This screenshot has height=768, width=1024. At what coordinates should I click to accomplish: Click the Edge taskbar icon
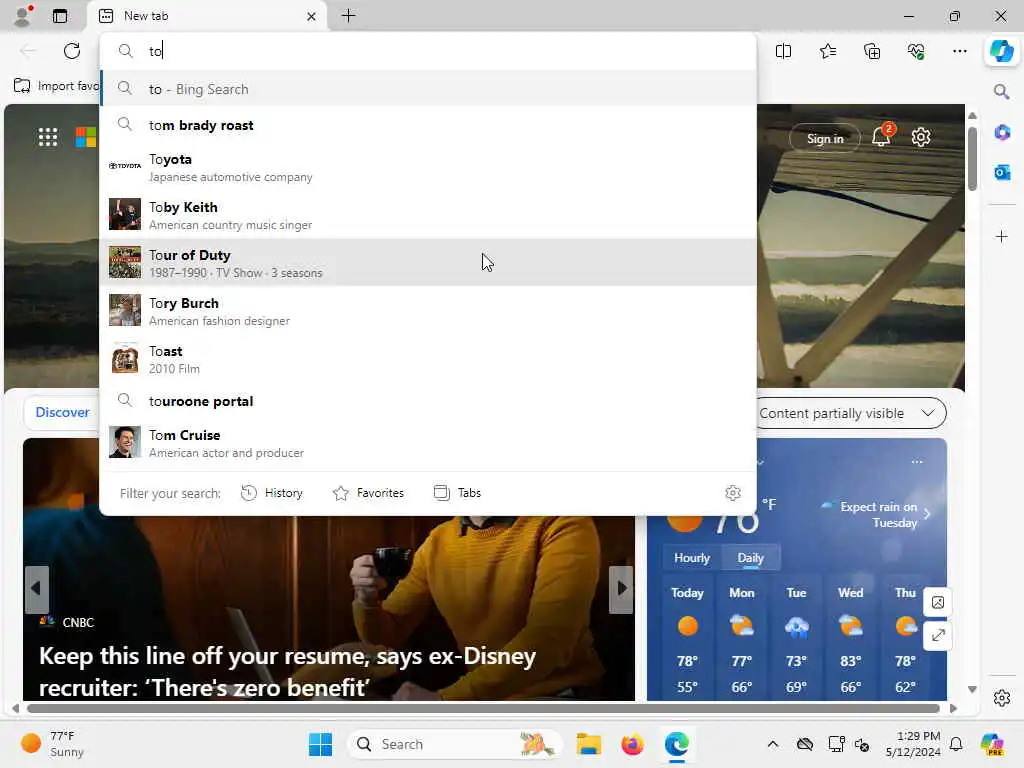(x=677, y=744)
